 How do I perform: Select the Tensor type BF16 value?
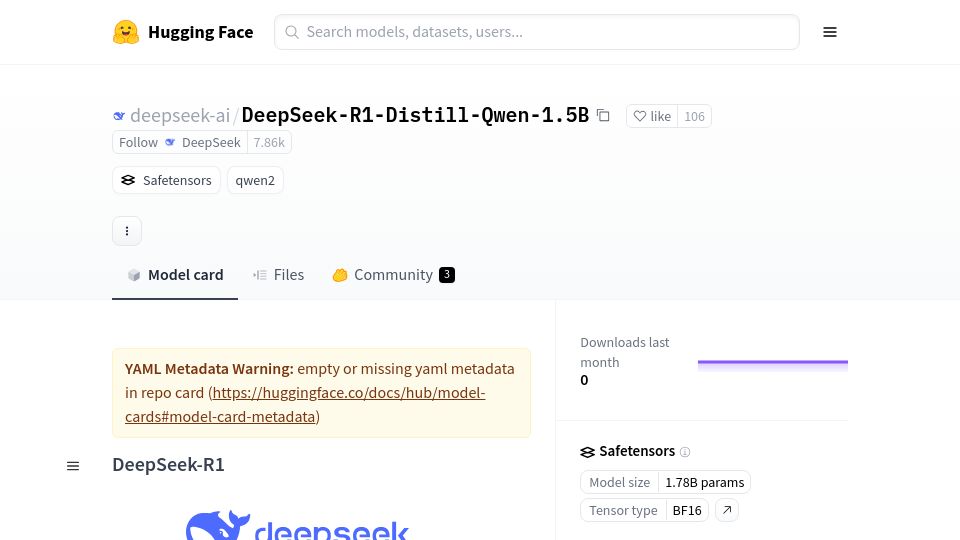tap(687, 510)
